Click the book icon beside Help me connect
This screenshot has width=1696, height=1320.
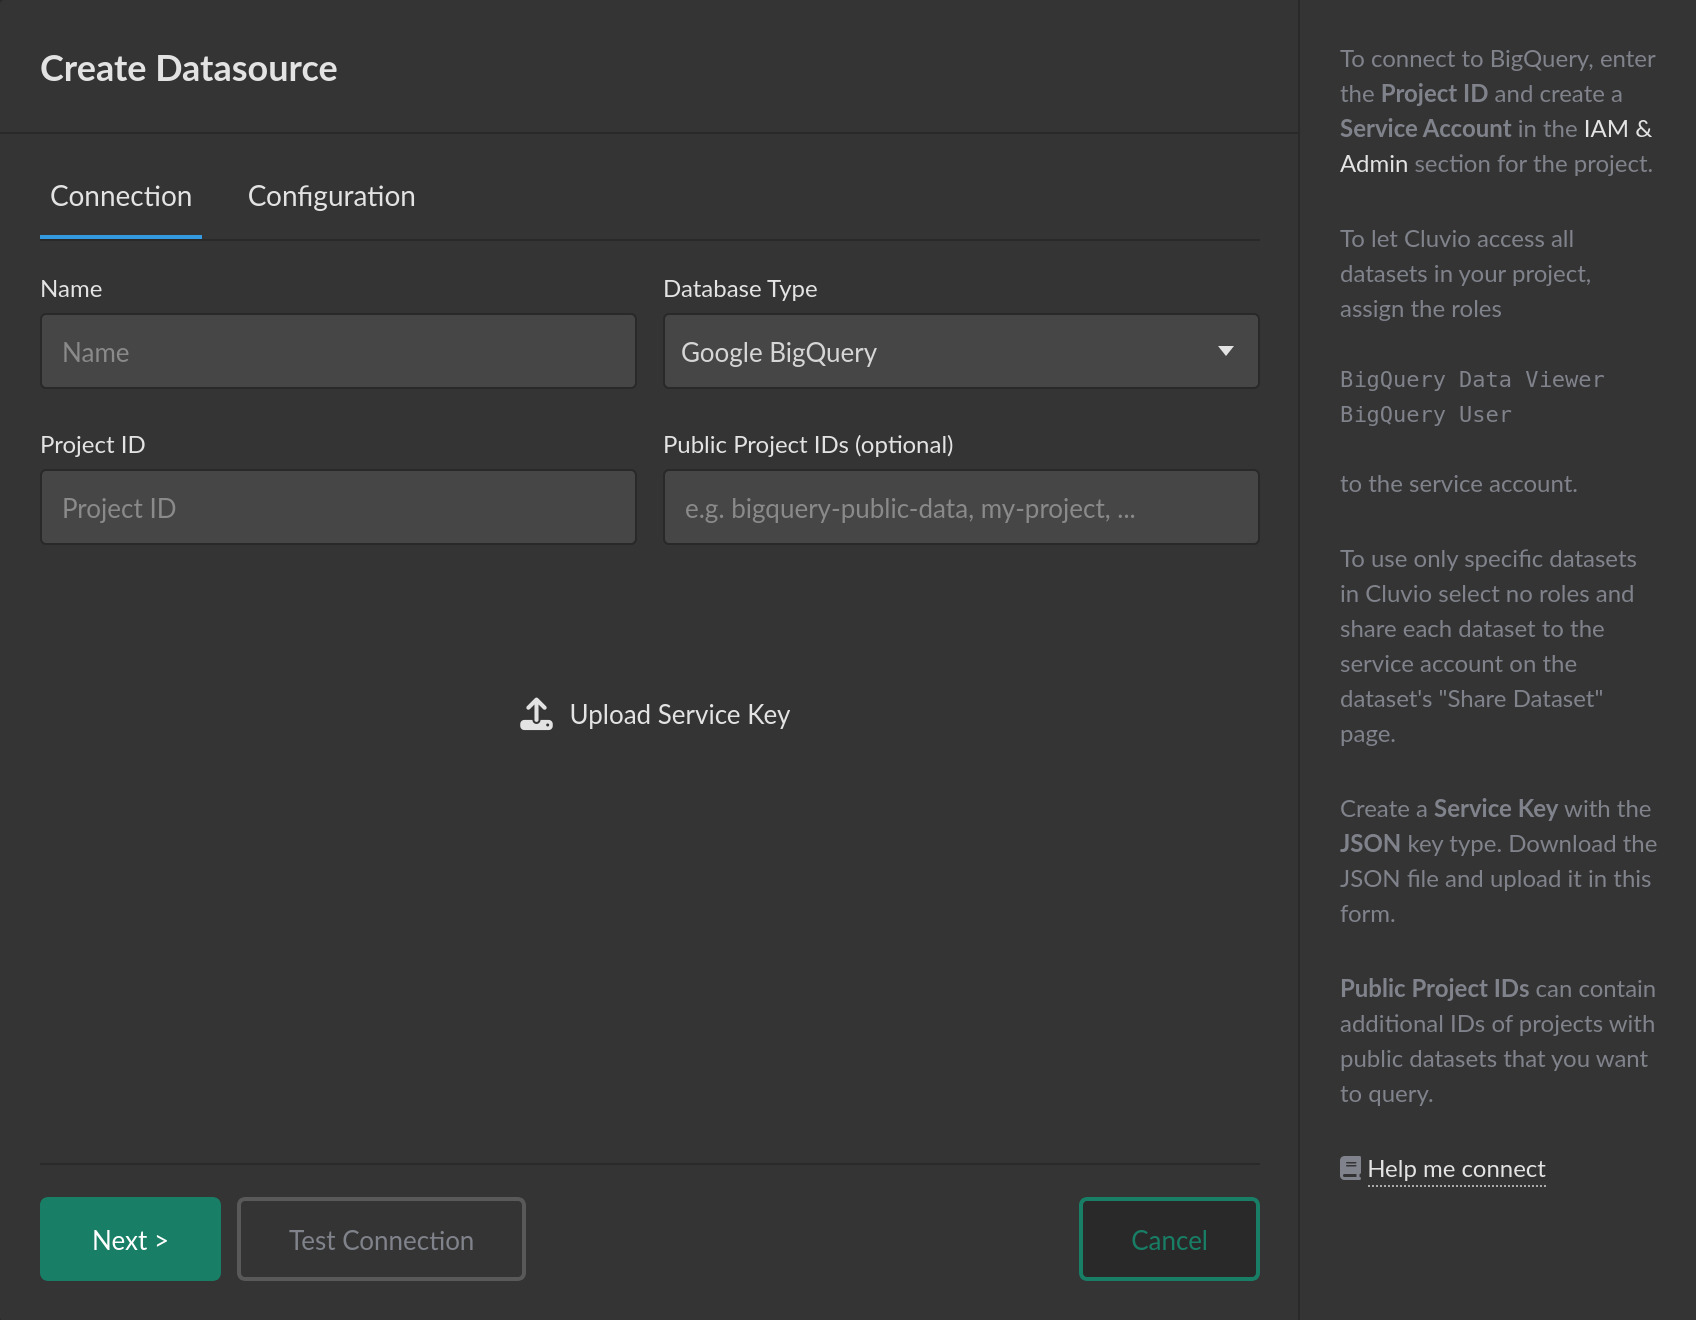click(x=1350, y=1168)
